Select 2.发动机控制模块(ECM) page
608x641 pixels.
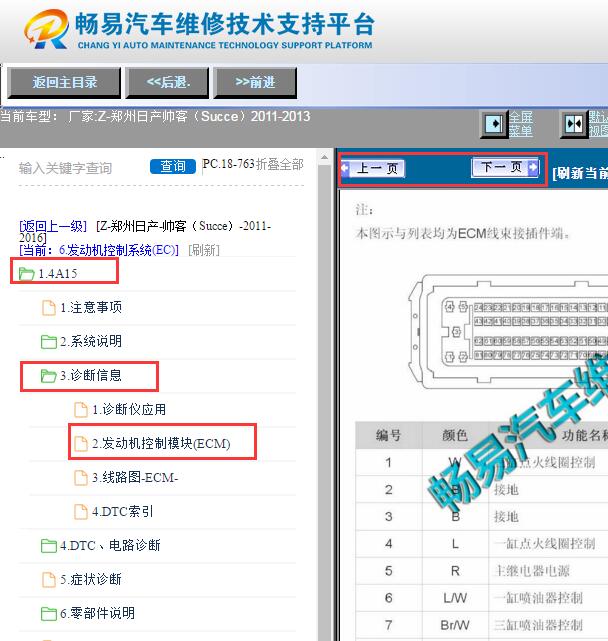[161, 443]
